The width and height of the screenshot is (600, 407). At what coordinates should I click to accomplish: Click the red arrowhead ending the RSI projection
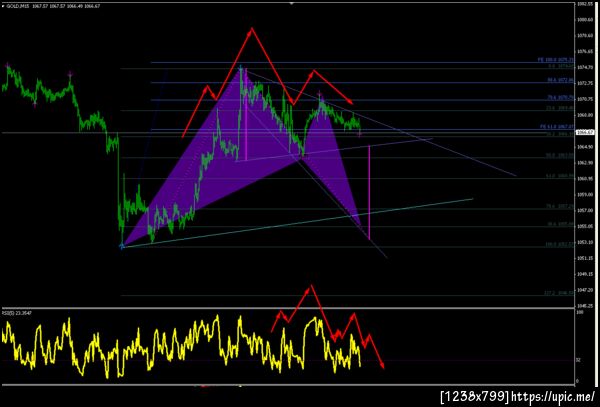coord(382,364)
